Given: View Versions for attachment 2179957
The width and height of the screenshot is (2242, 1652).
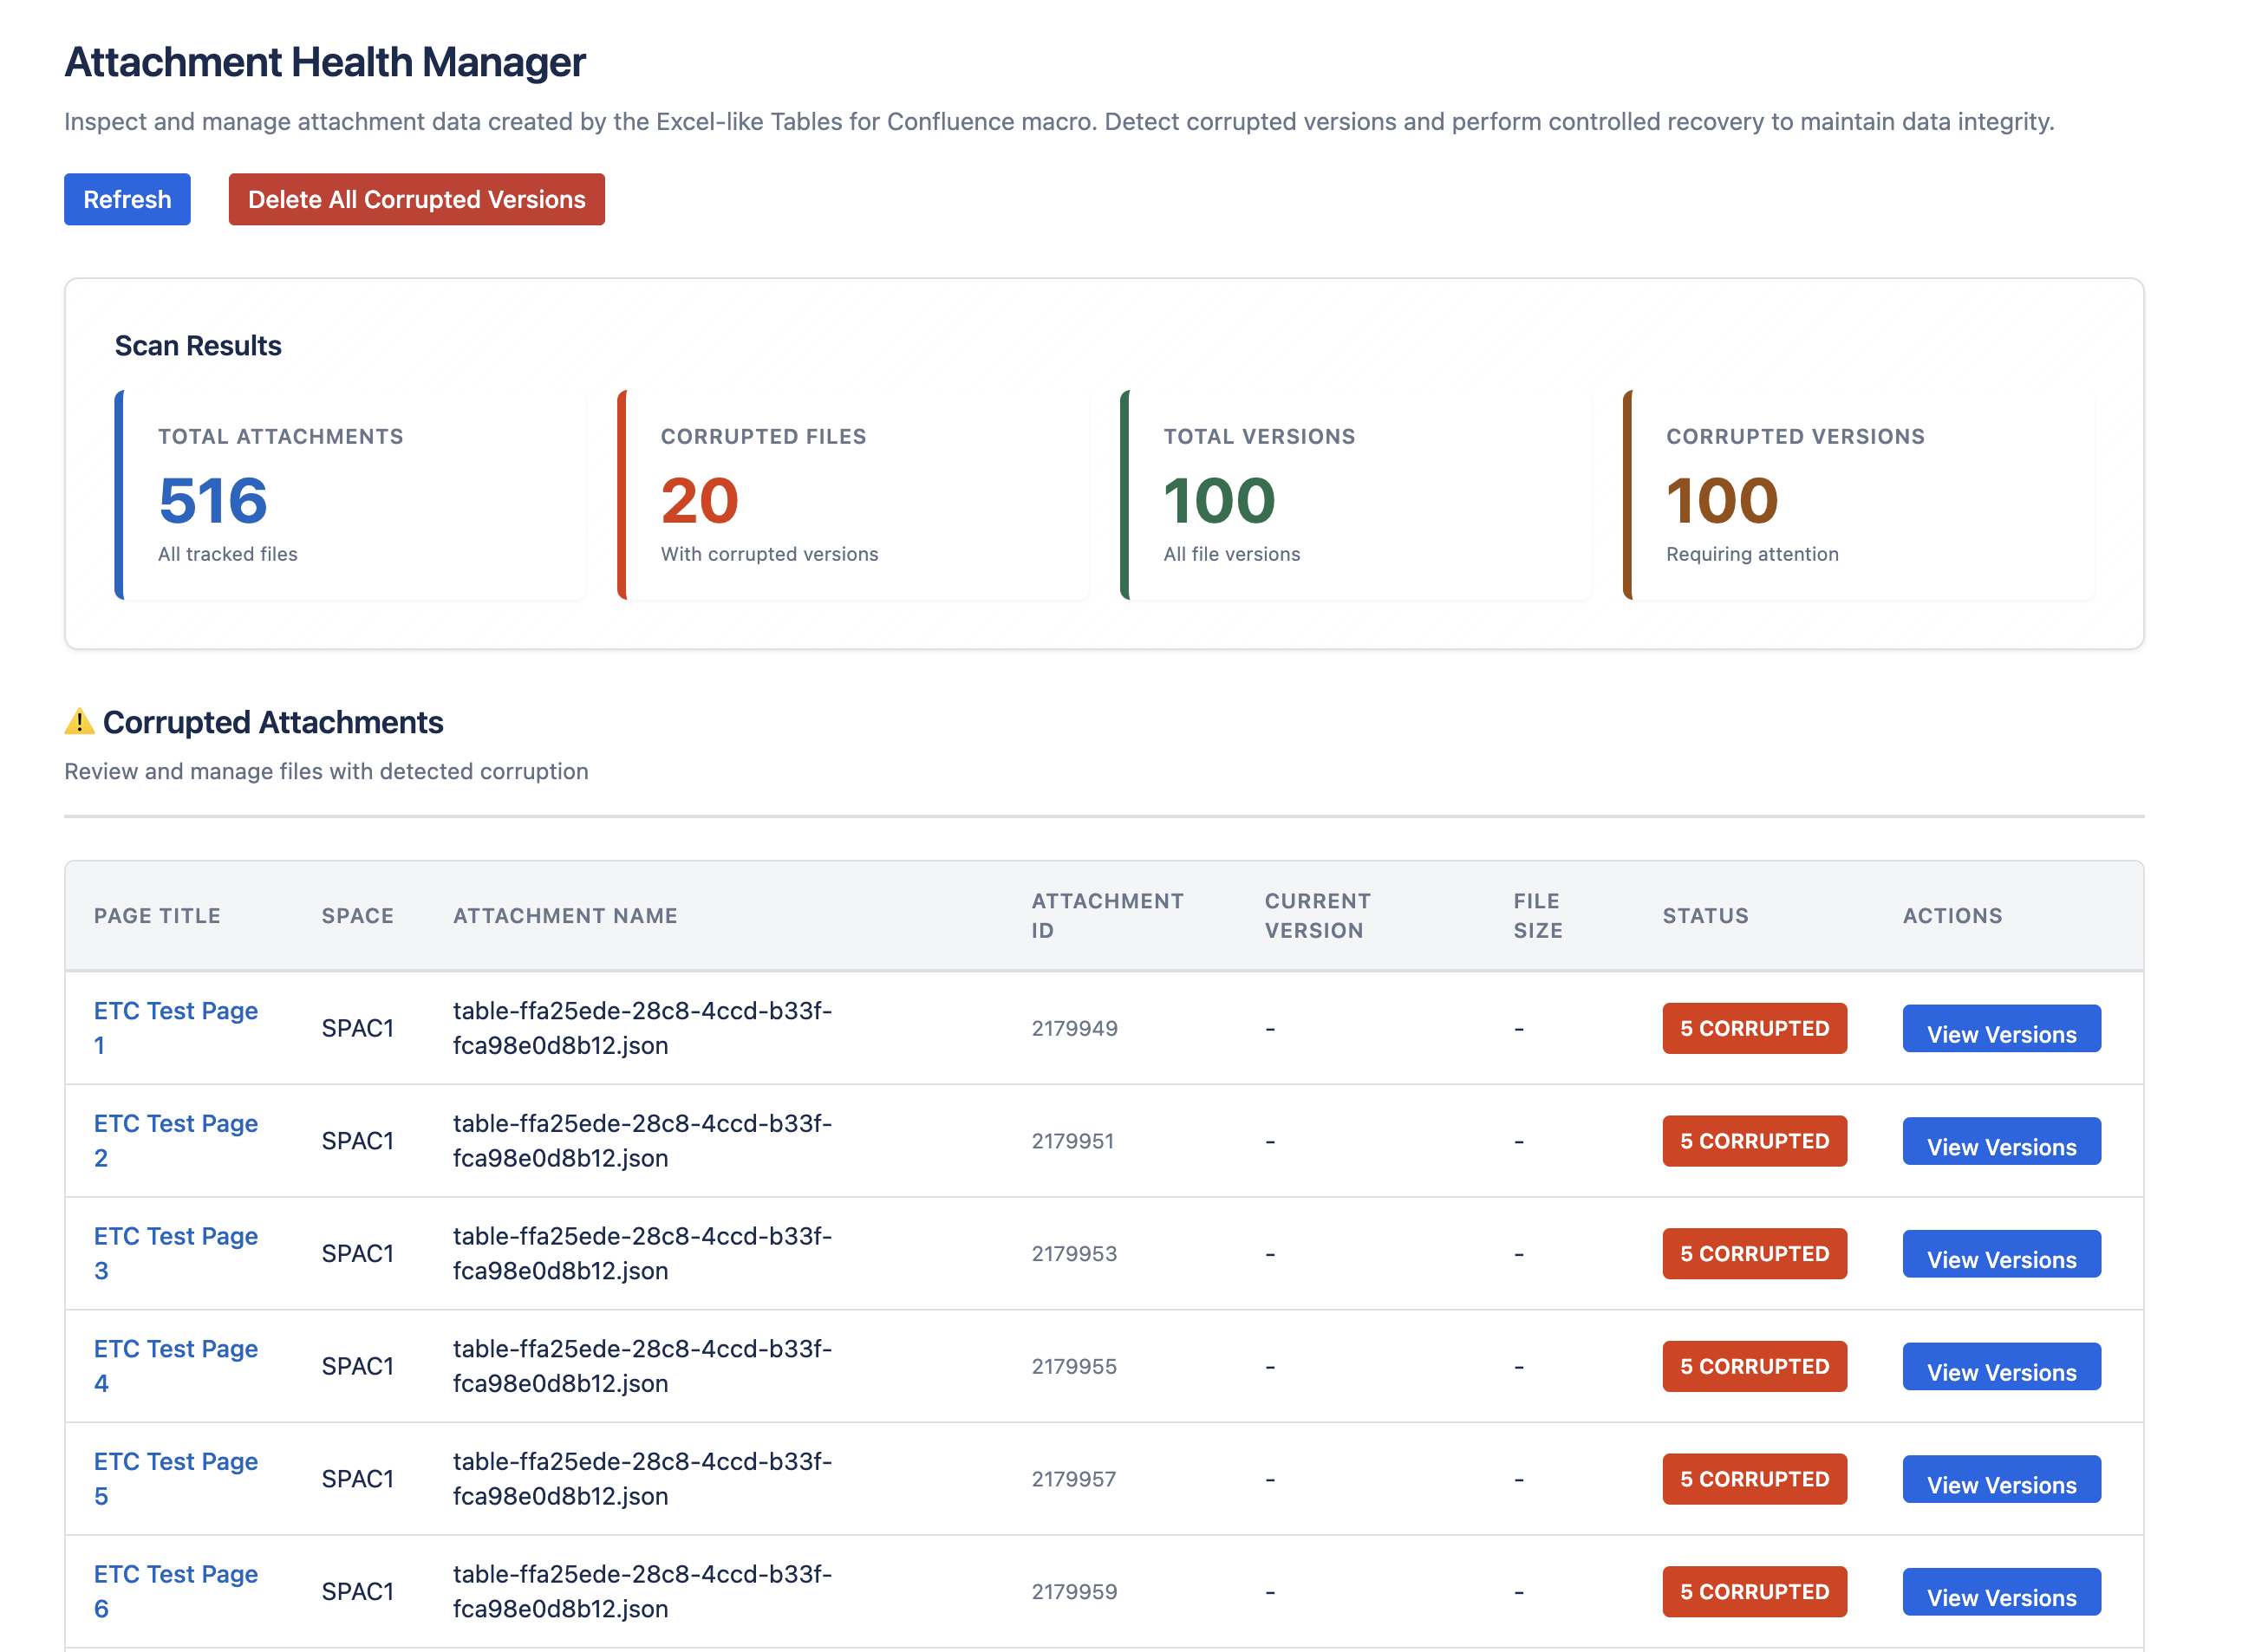Looking at the screenshot, I should 2000,1479.
